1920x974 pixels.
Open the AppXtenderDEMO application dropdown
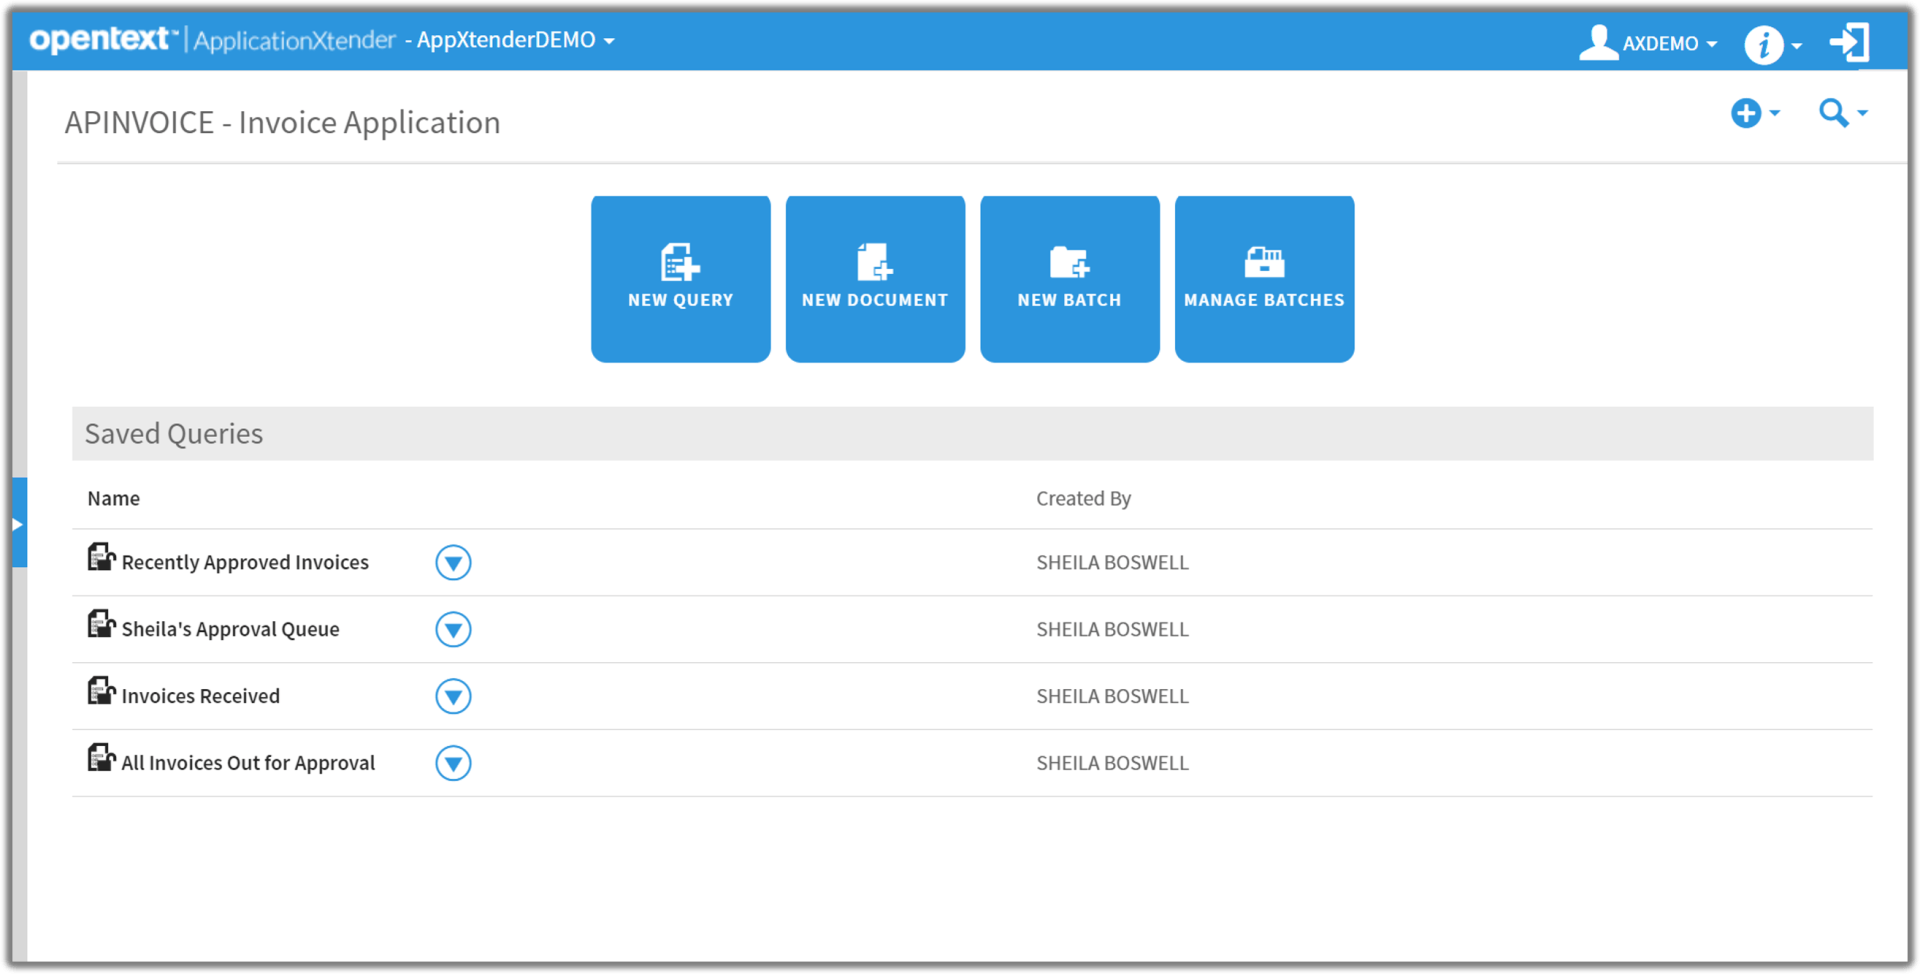click(515, 40)
